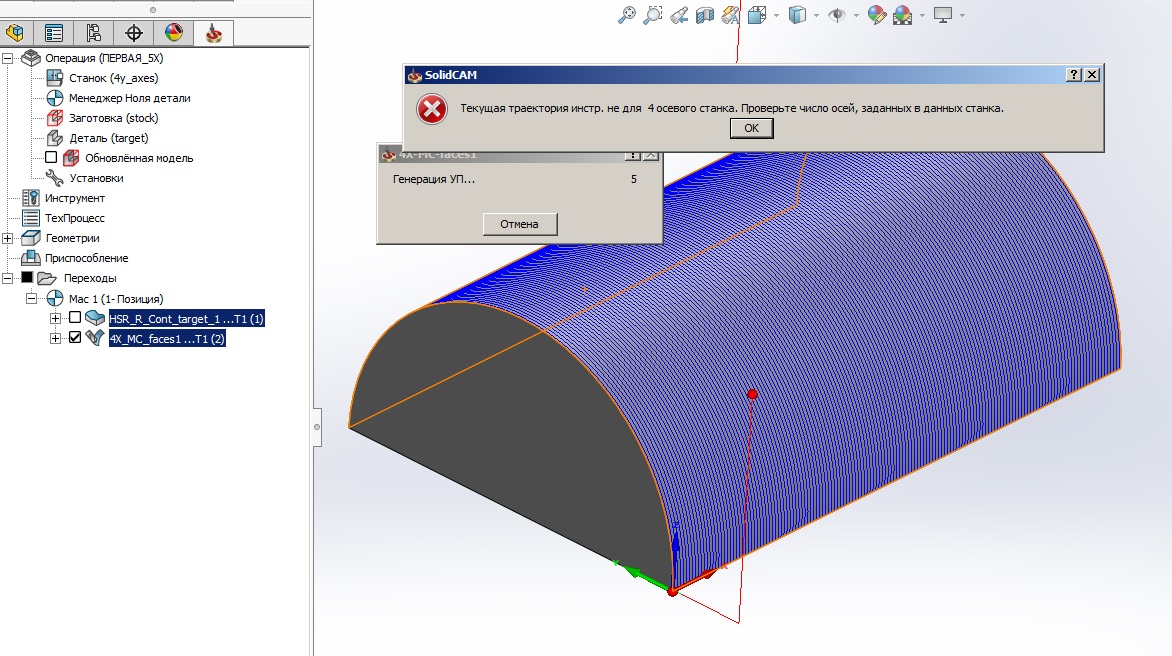
Task: Open the Apply Scene dropdown arrow
Action: pos(922,15)
